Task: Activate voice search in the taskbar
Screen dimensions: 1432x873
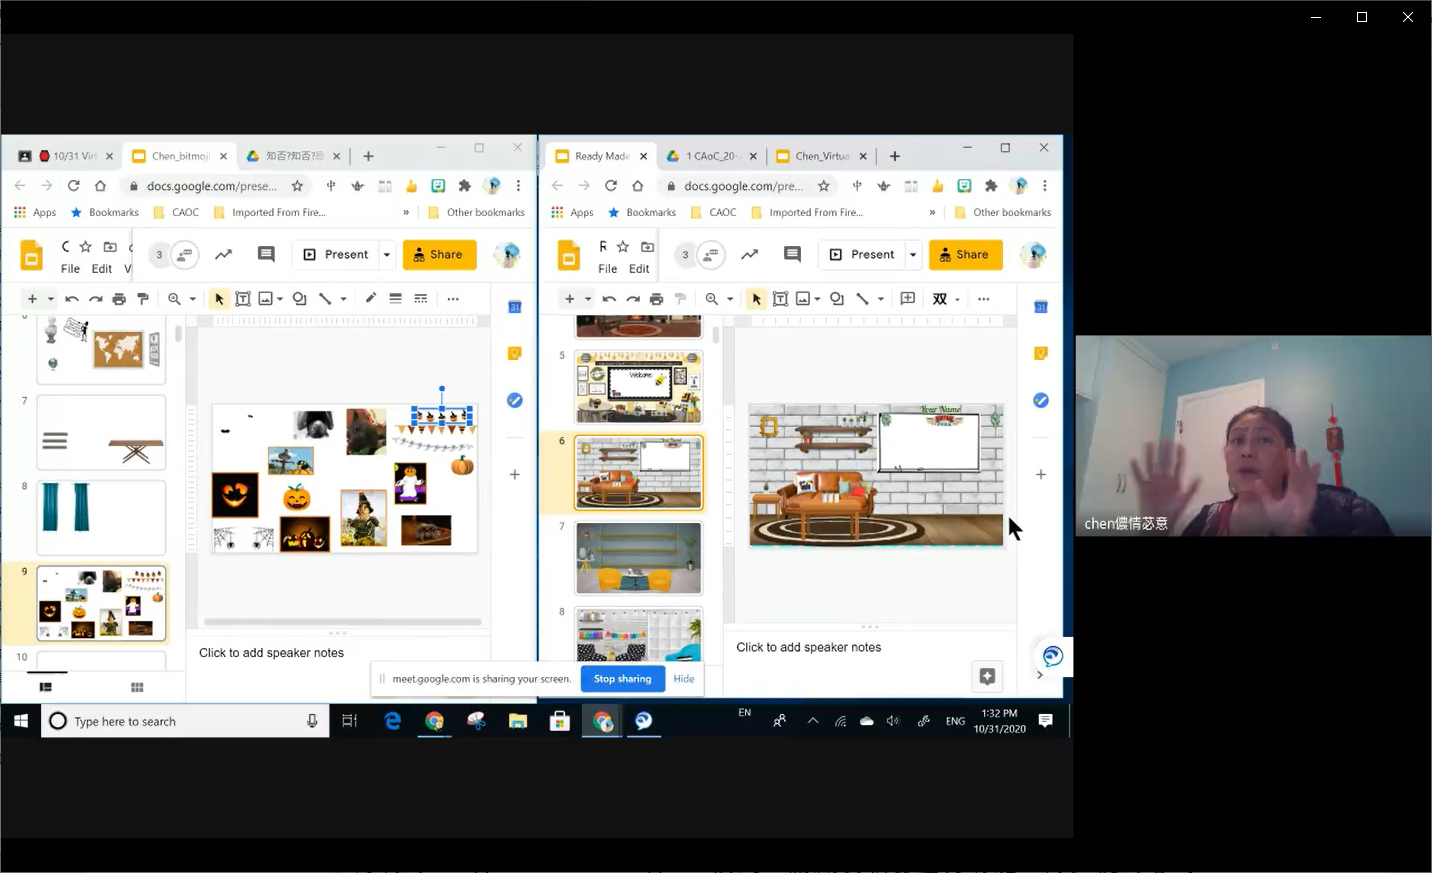Action: tap(311, 721)
